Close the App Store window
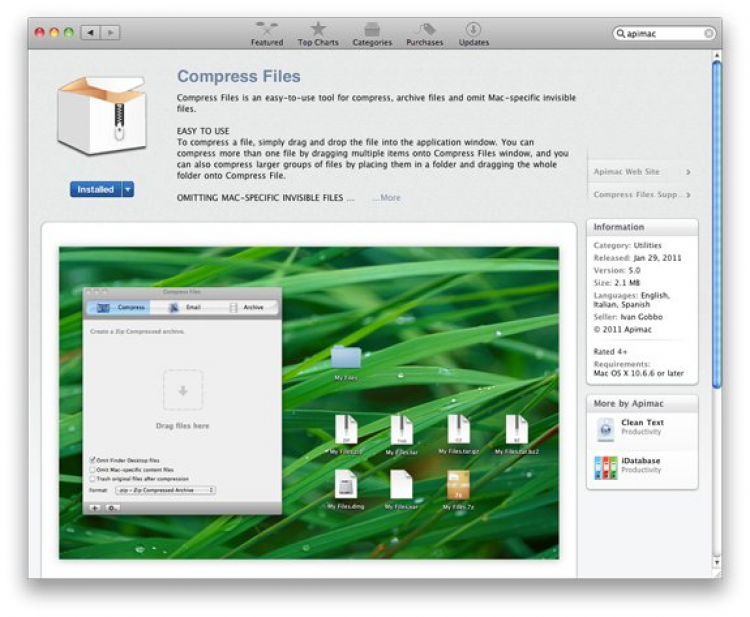Viewport: 750px width, 617px height. pos(40,33)
